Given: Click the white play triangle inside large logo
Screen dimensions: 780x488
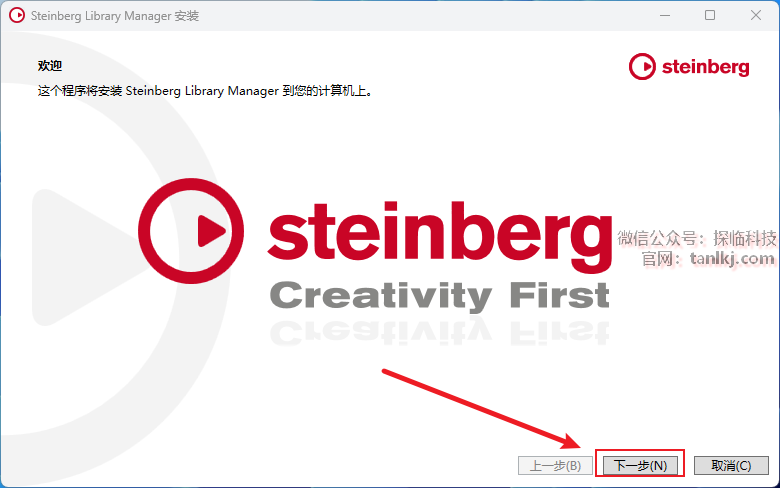Looking at the screenshot, I should click(211, 231).
